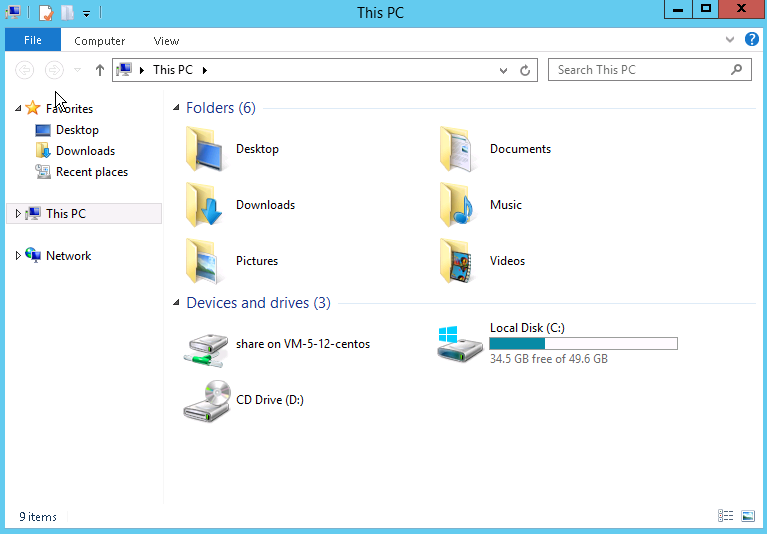767x534 pixels.
Task: Click the Search This PC field
Action: pos(650,70)
